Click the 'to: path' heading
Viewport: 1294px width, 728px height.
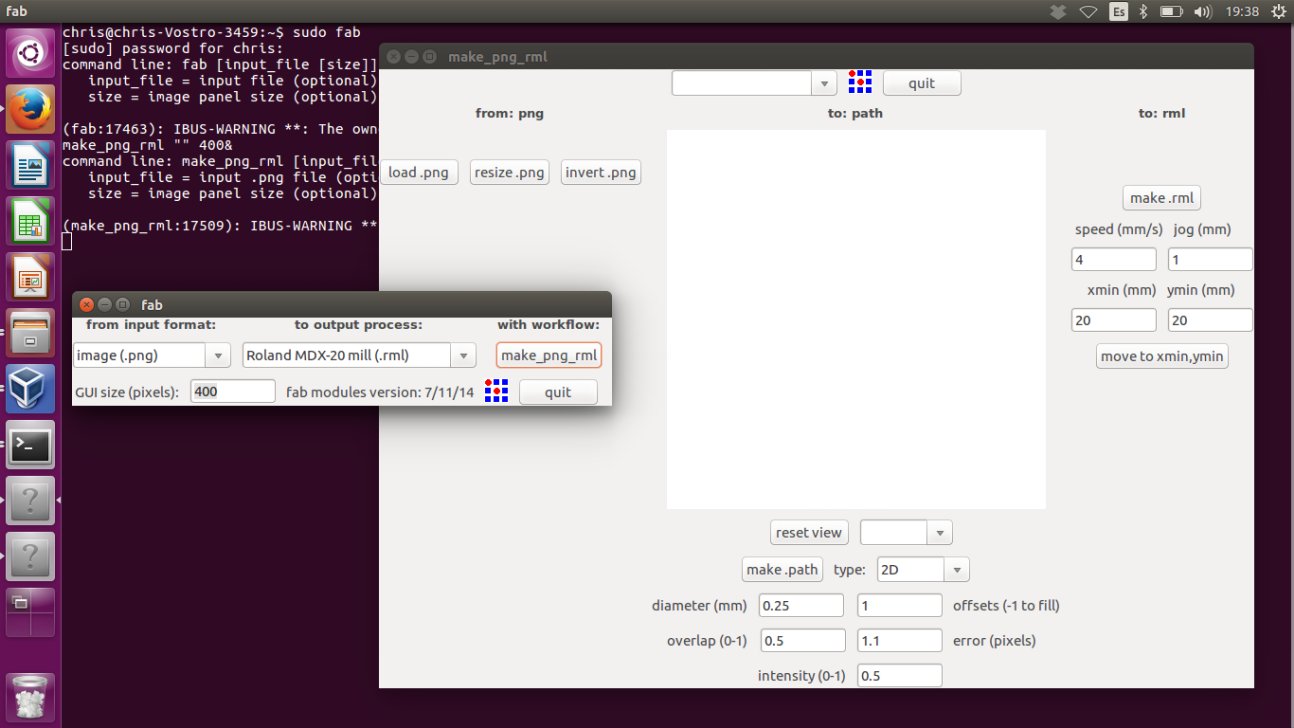[x=855, y=113]
